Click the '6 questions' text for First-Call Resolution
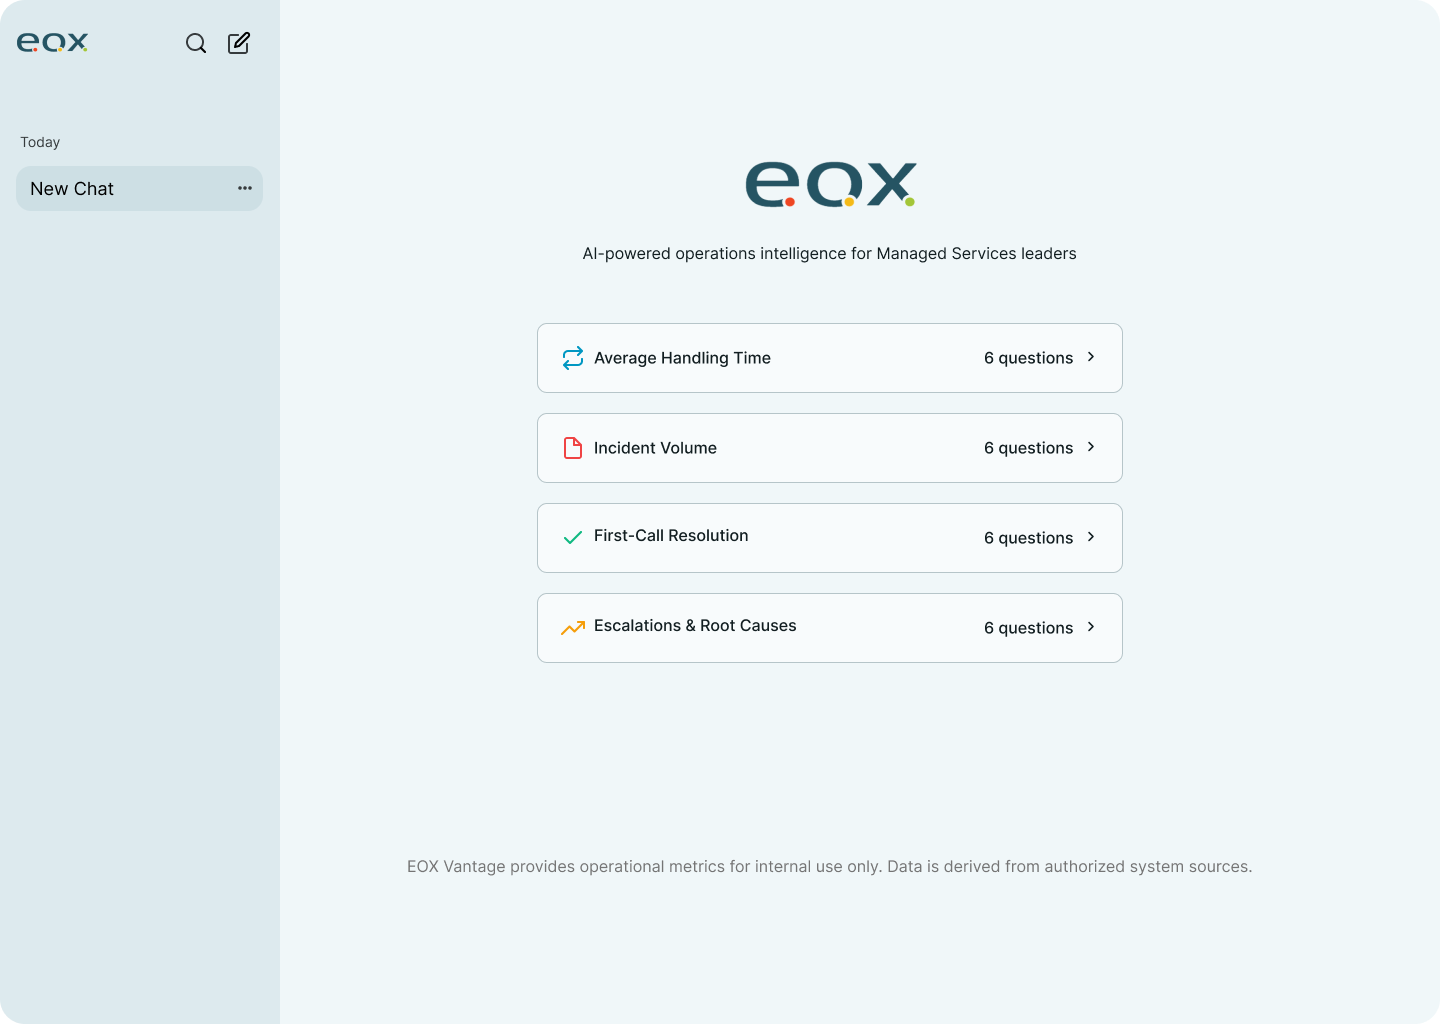This screenshot has width=1440, height=1024. [x=1028, y=538]
